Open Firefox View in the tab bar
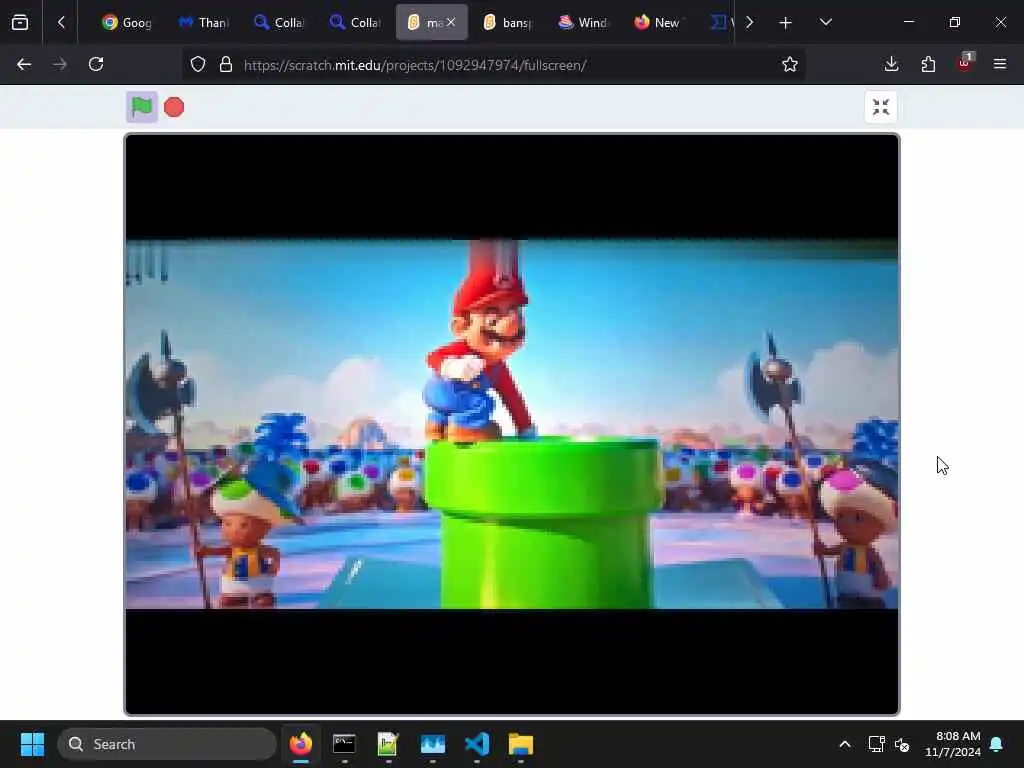Viewport: 1024px width, 768px height. 20,23
